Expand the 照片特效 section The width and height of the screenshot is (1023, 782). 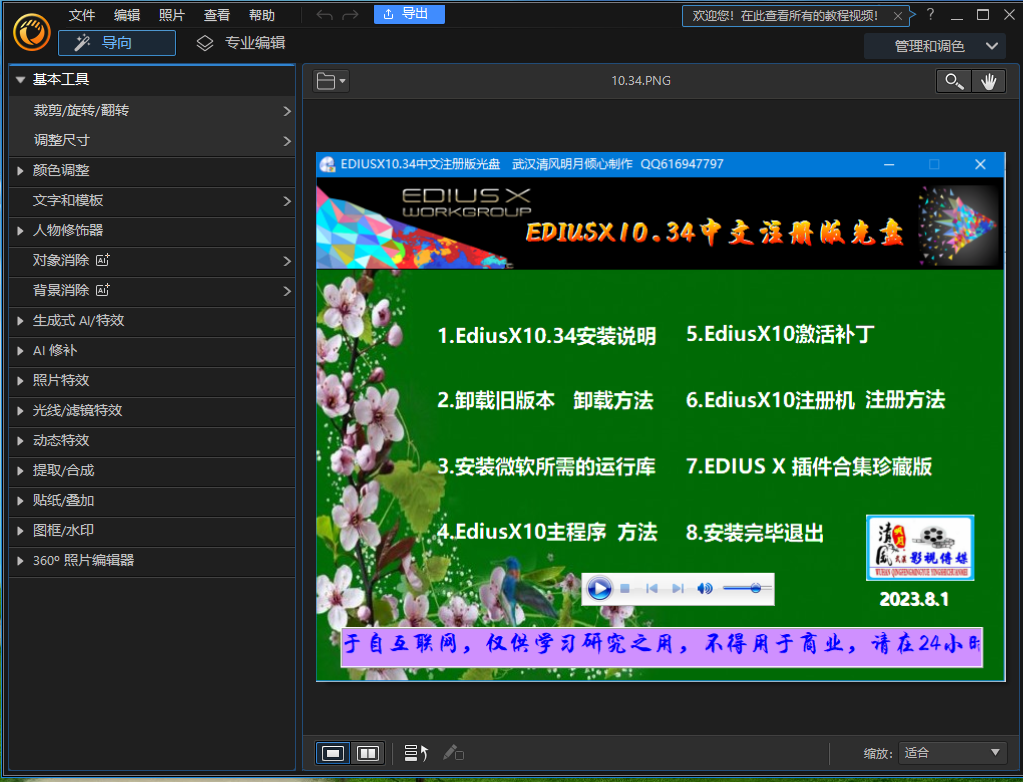click(152, 381)
